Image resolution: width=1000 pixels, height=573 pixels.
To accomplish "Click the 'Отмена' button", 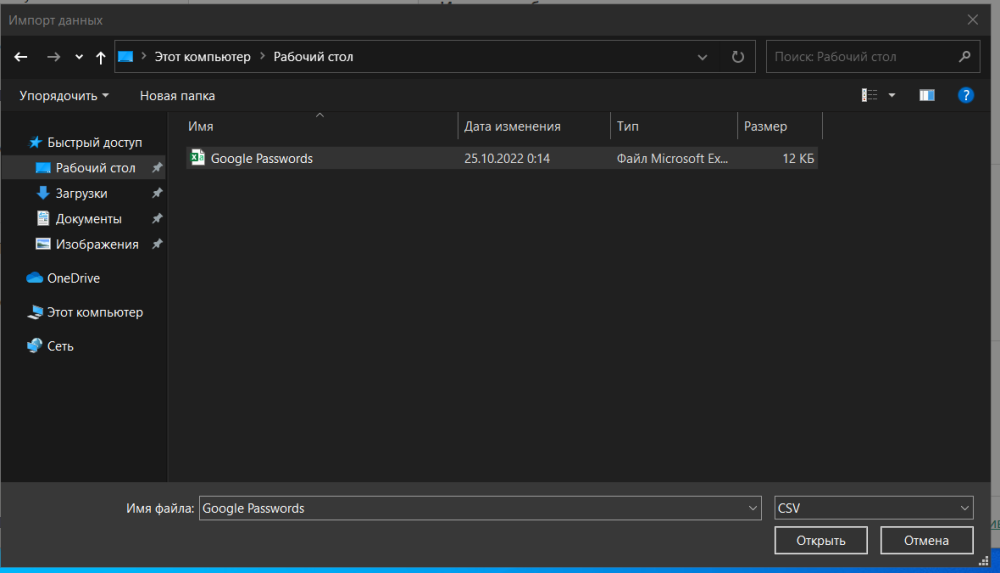I will coord(926,540).
